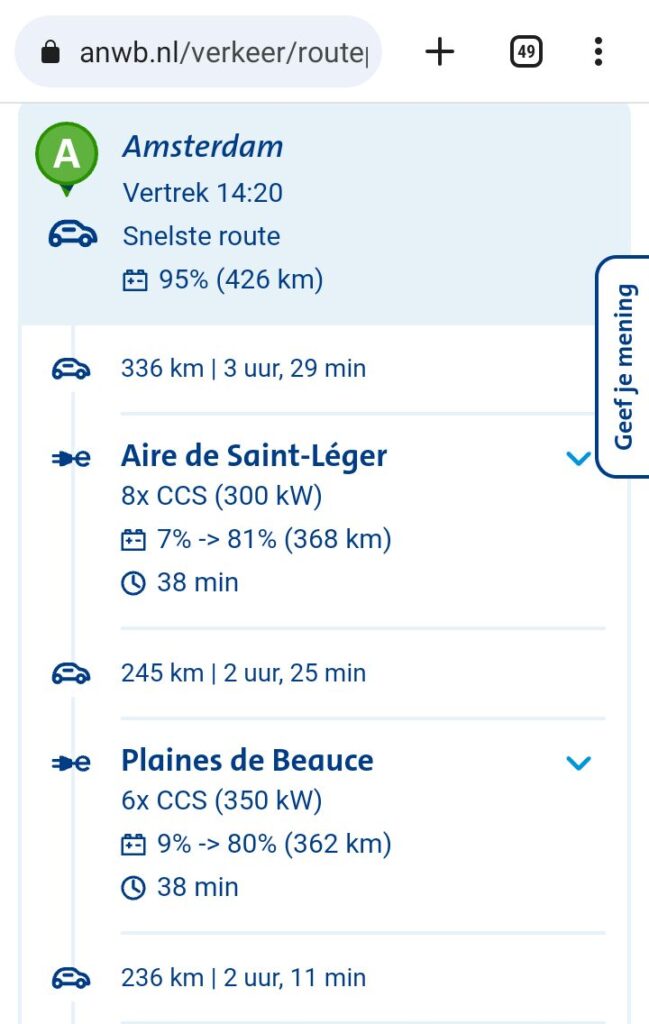Open the browser three-dot menu

tap(598, 52)
